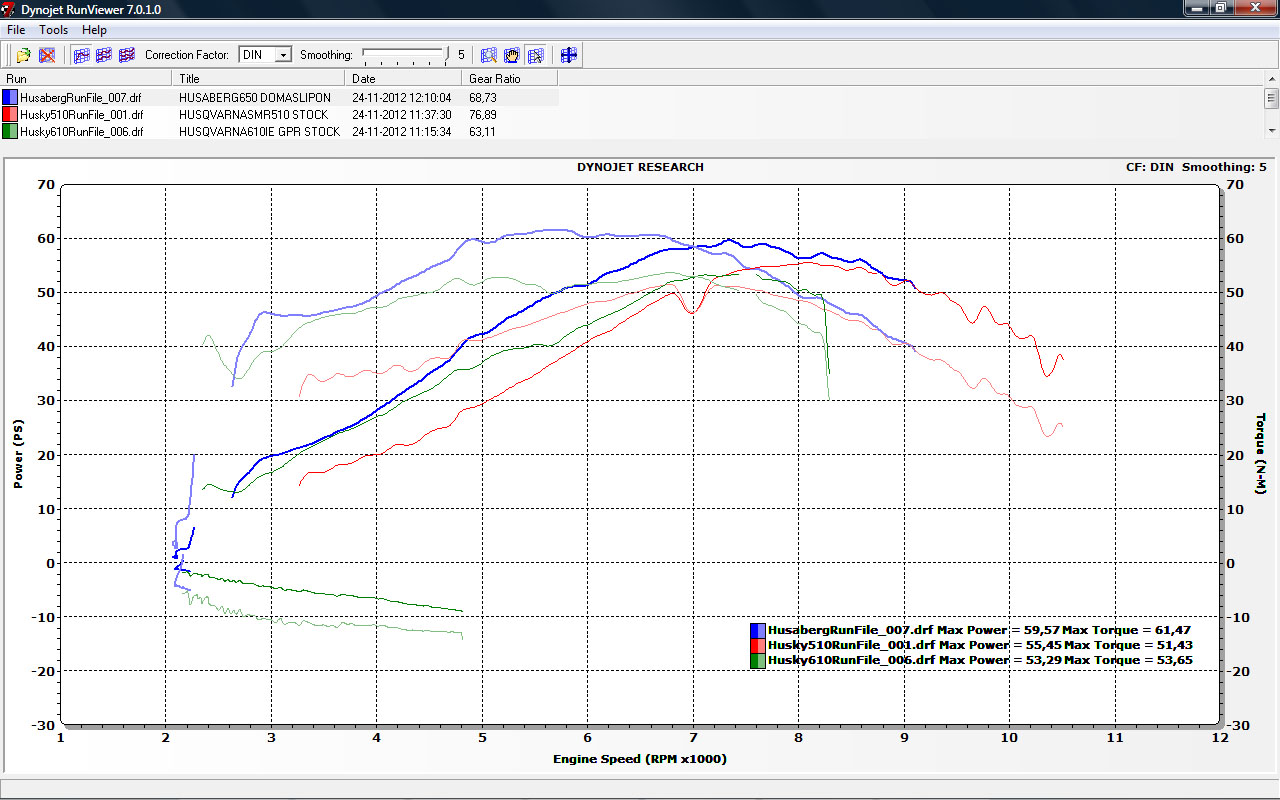Sort by the Gear Ratio column header
Image resolution: width=1280 pixels, height=800 pixels.
[510, 78]
